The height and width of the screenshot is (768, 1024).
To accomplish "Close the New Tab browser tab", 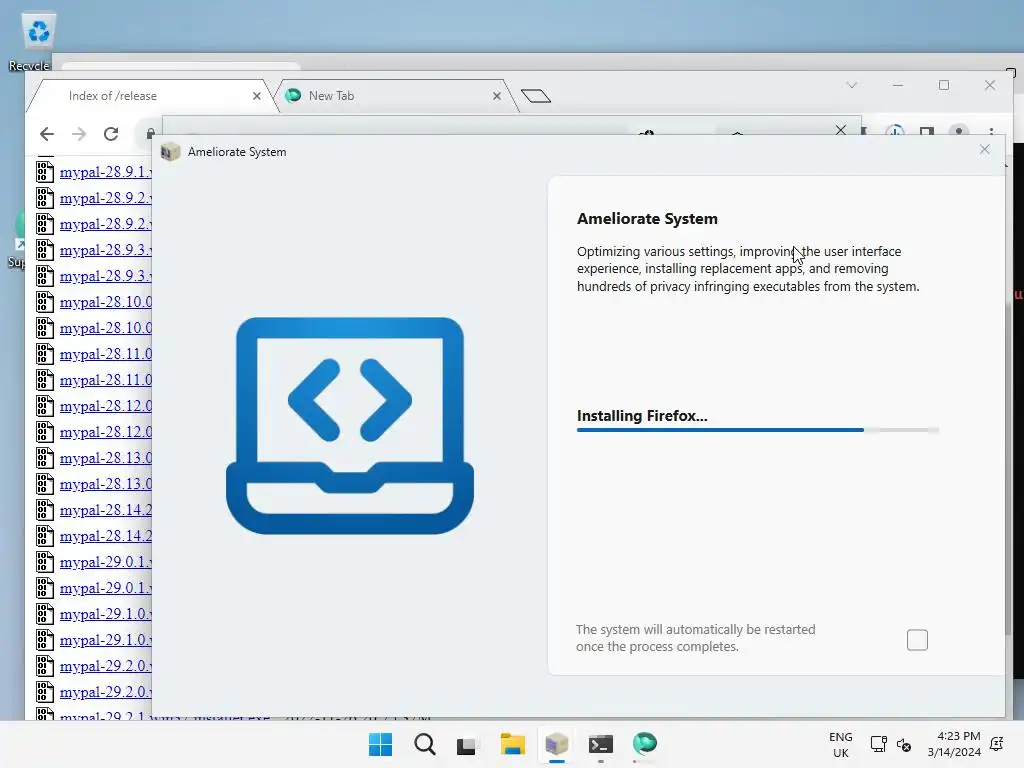I will tap(497, 96).
